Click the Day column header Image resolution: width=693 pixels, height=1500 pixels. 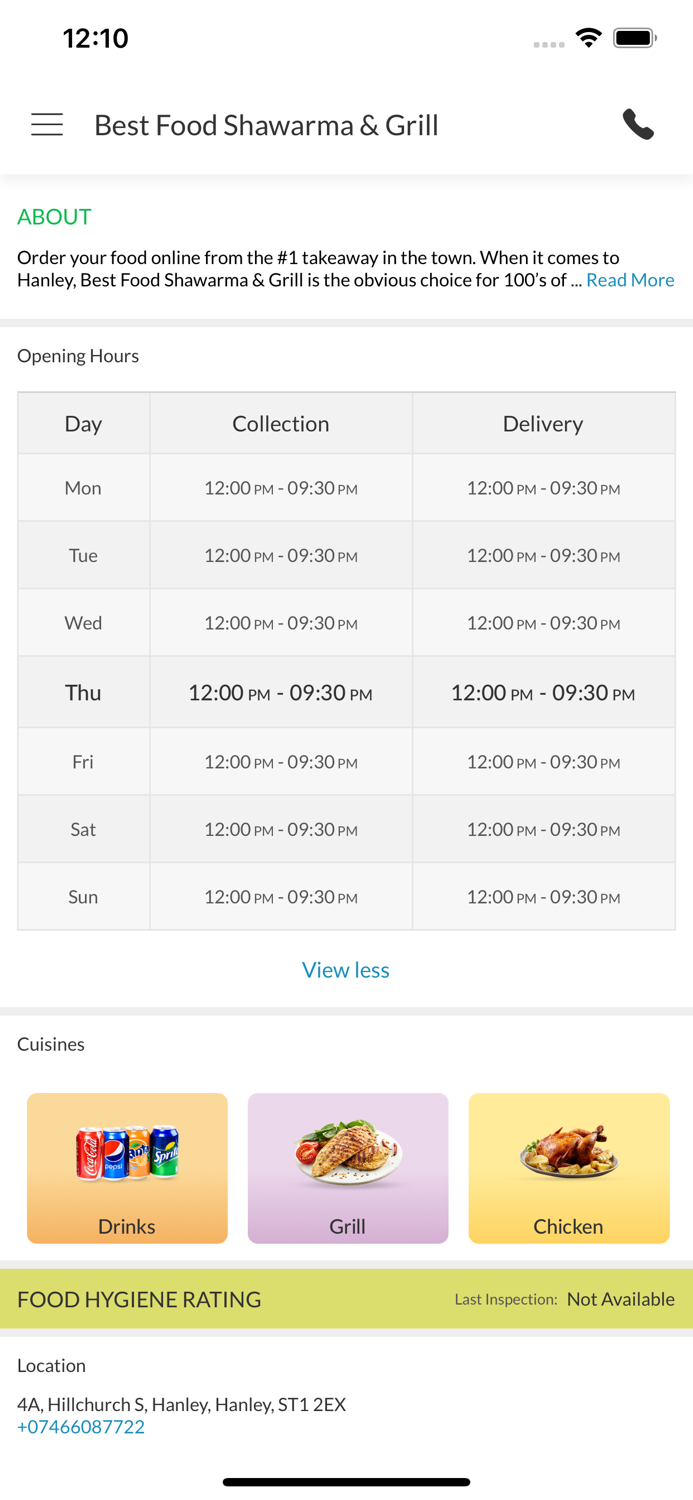pyautogui.click(x=83, y=424)
